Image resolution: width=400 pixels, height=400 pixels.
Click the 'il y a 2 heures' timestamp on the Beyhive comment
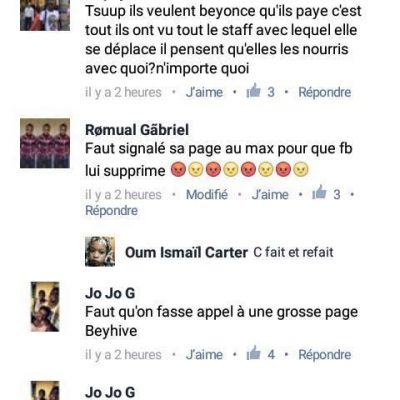(123, 355)
